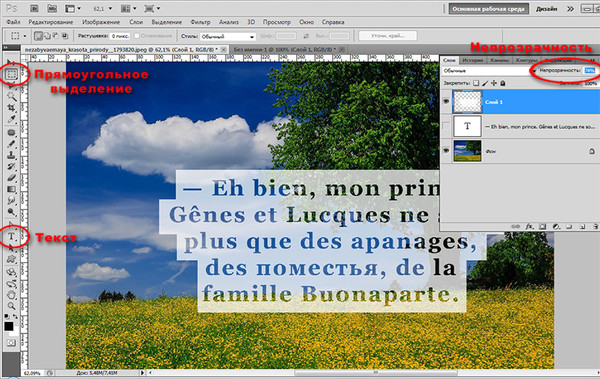This screenshot has height=379, width=600.
Task: Link layers icon in Layers panel
Action: (x=516, y=227)
